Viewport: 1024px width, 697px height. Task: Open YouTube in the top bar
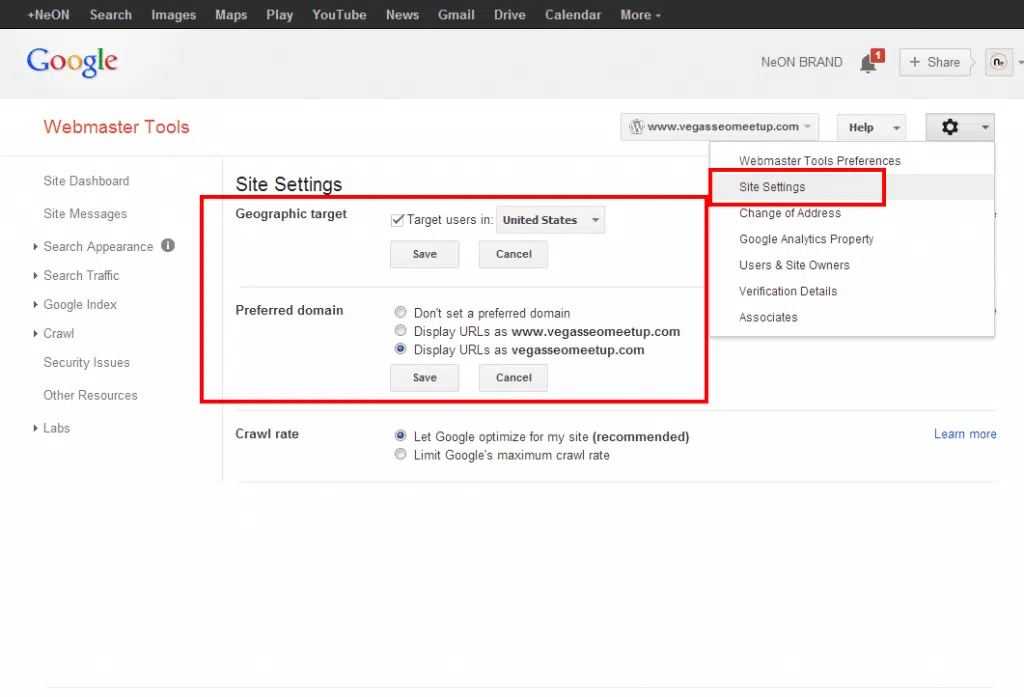point(339,14)
